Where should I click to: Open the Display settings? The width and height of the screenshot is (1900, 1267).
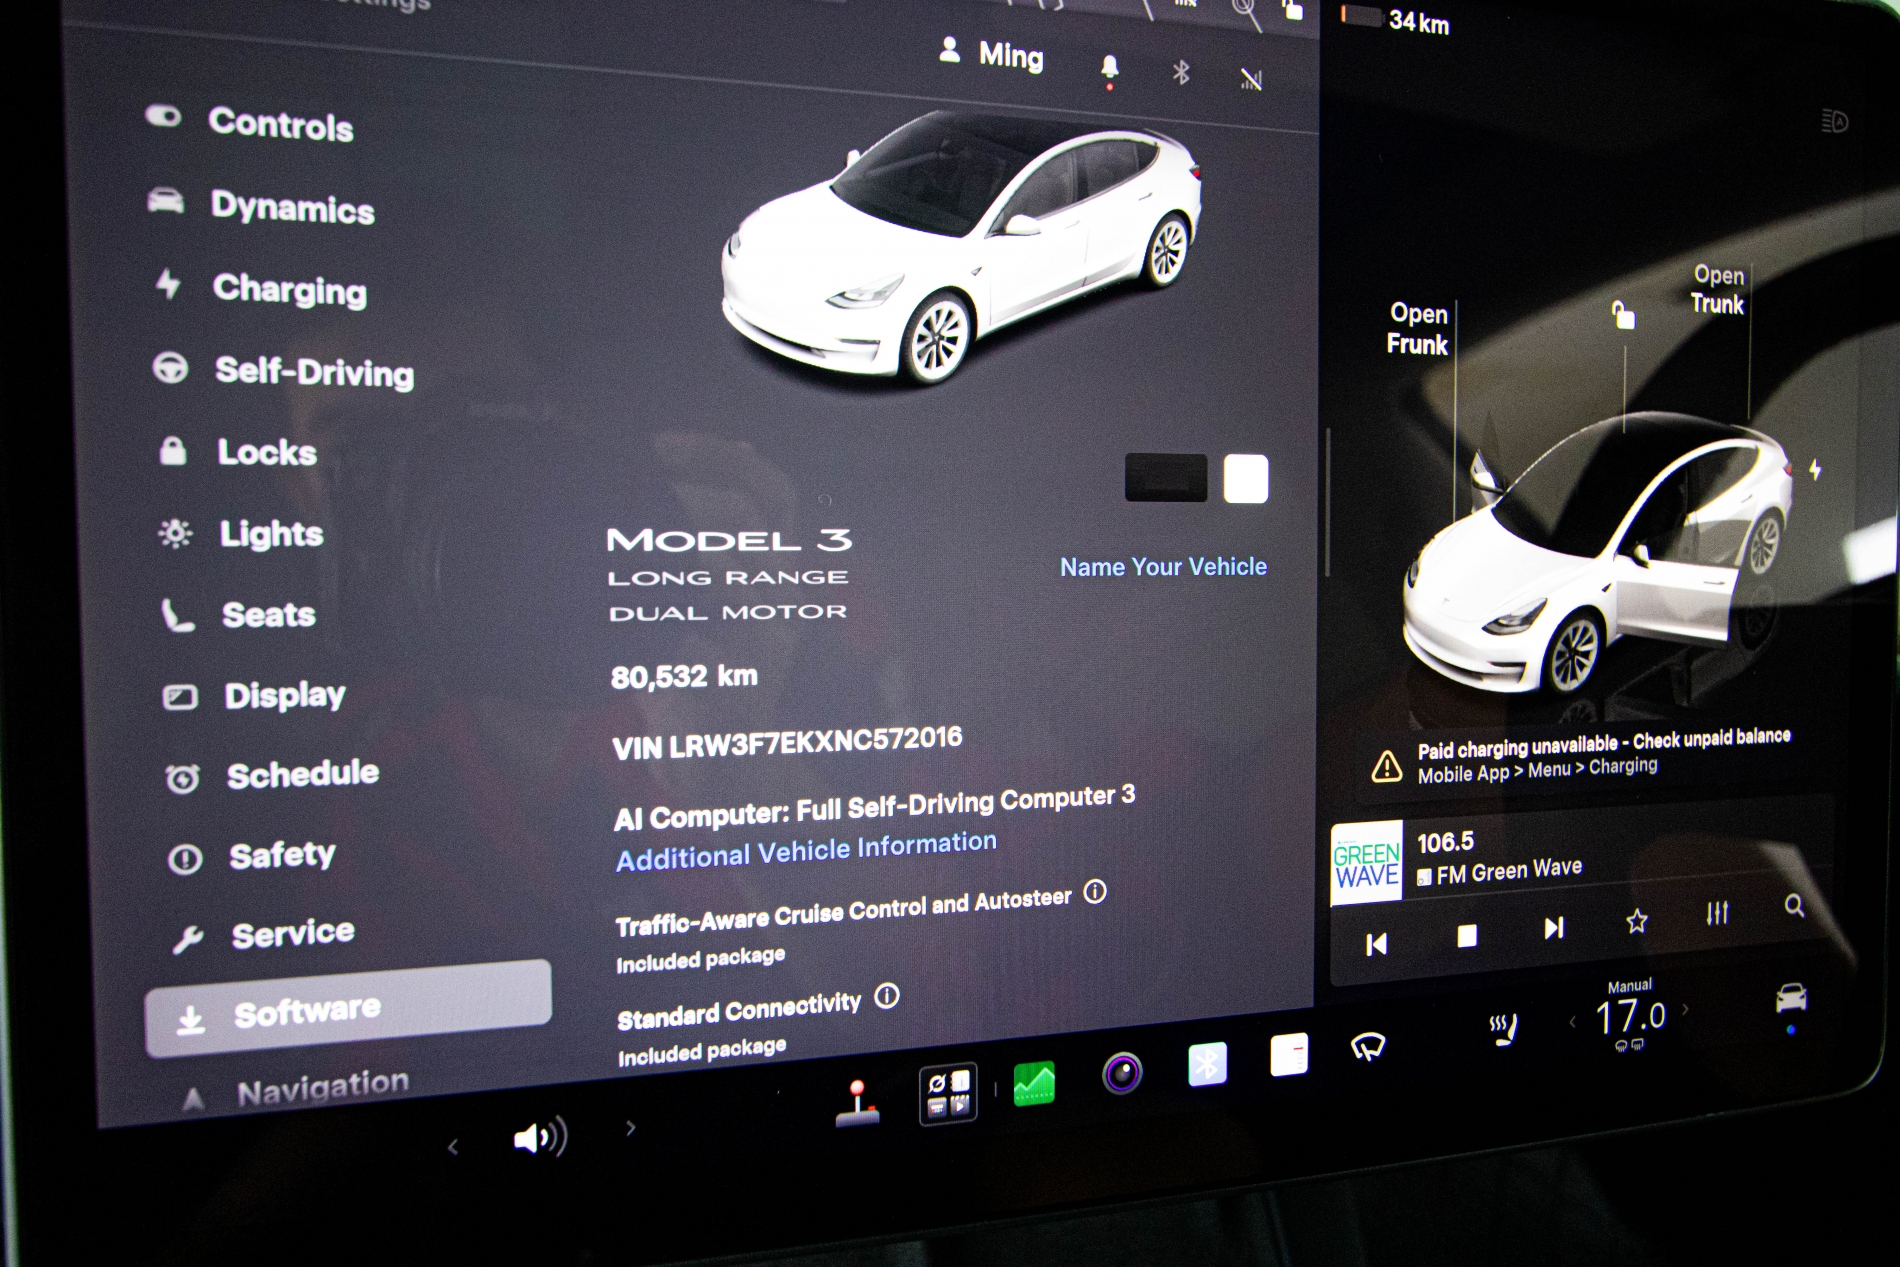click(x=255, y=695)
